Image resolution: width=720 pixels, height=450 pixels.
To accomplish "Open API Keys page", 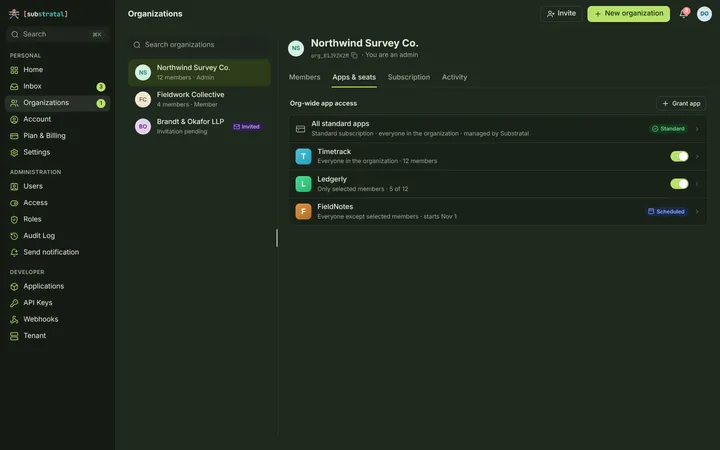I will point(57,303).
